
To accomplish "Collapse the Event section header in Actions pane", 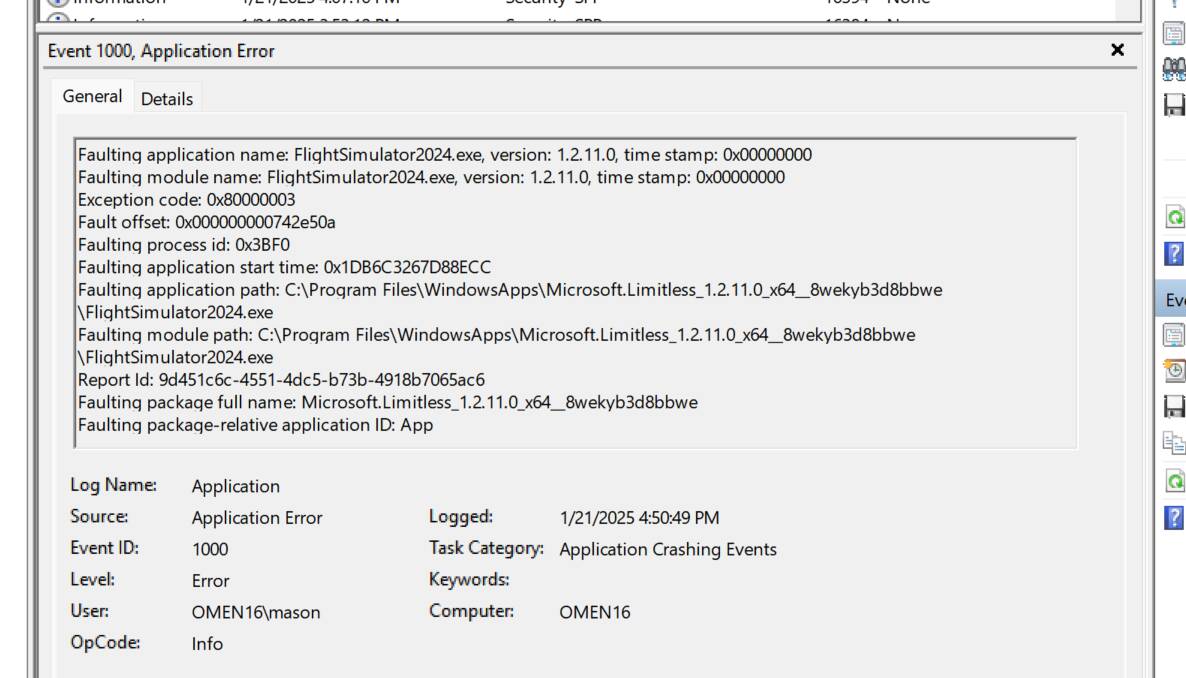I will click(1175, 300).
